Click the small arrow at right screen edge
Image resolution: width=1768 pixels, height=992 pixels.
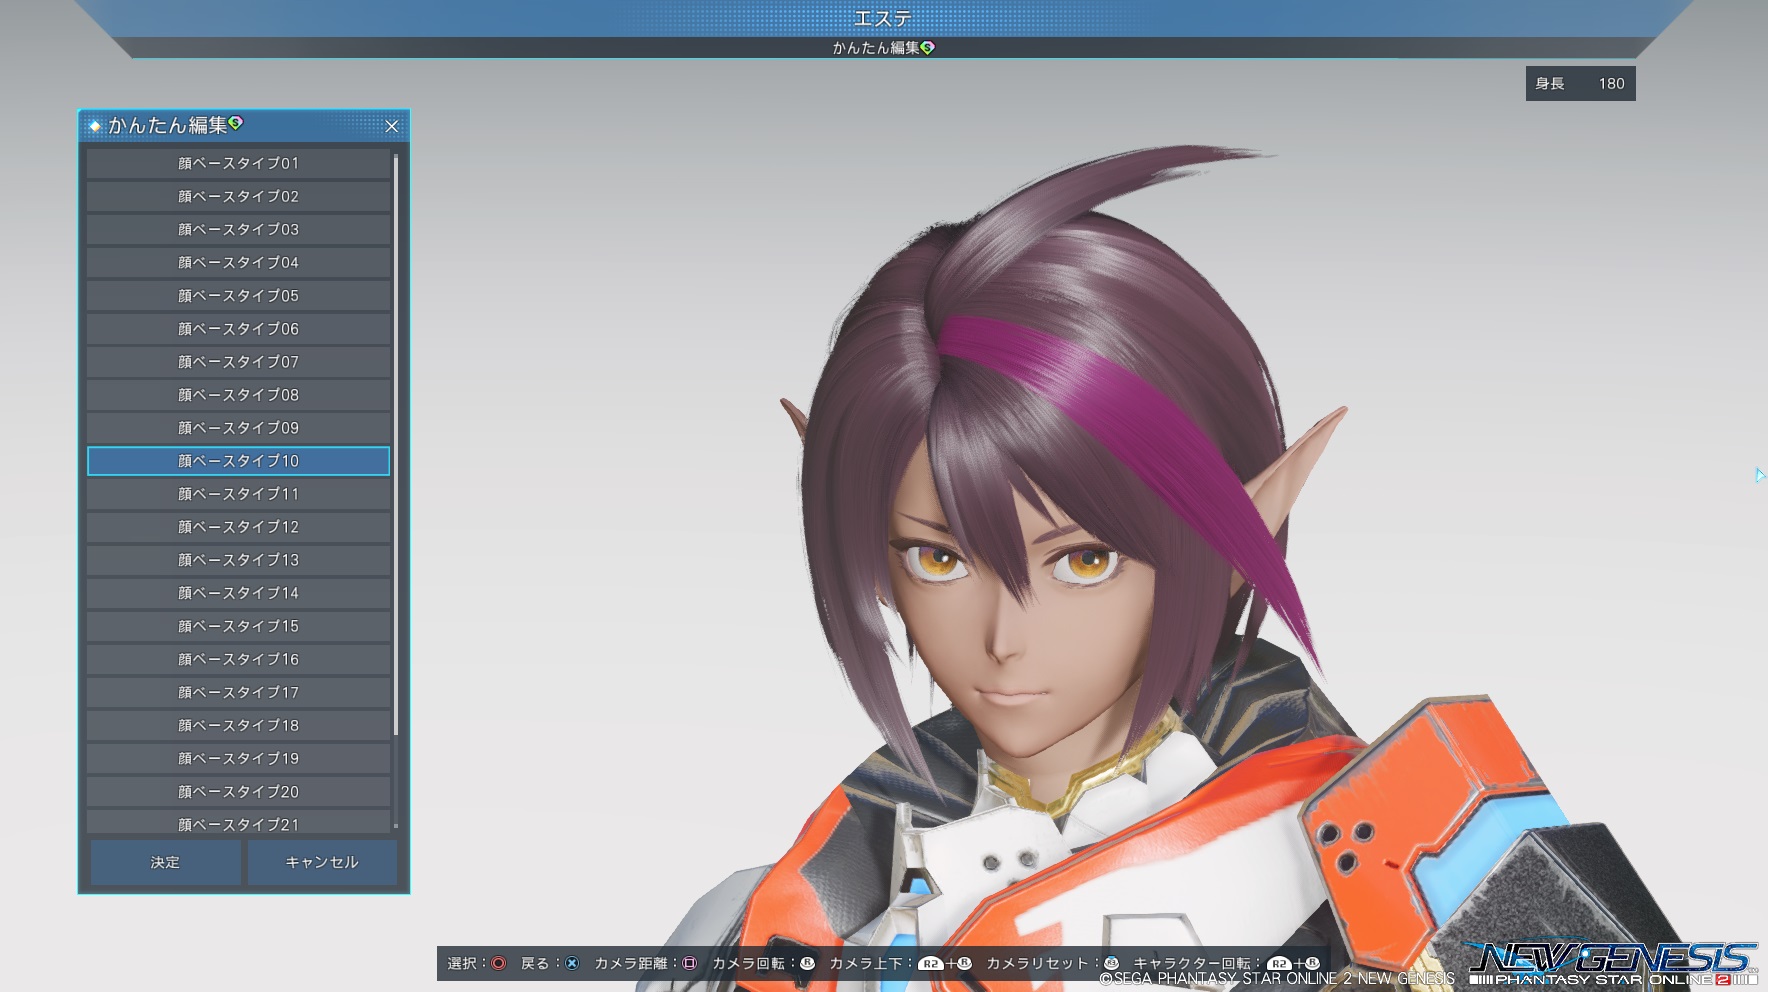coord(1759,475)
